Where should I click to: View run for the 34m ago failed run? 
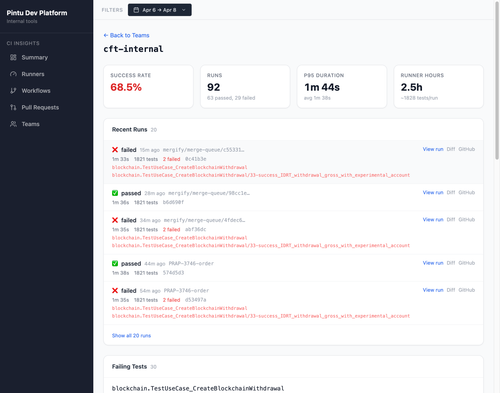coord(433,219)
